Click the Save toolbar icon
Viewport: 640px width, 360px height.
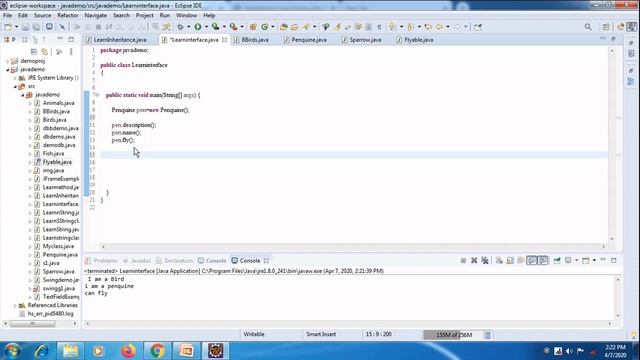click(x=25, y=27)
